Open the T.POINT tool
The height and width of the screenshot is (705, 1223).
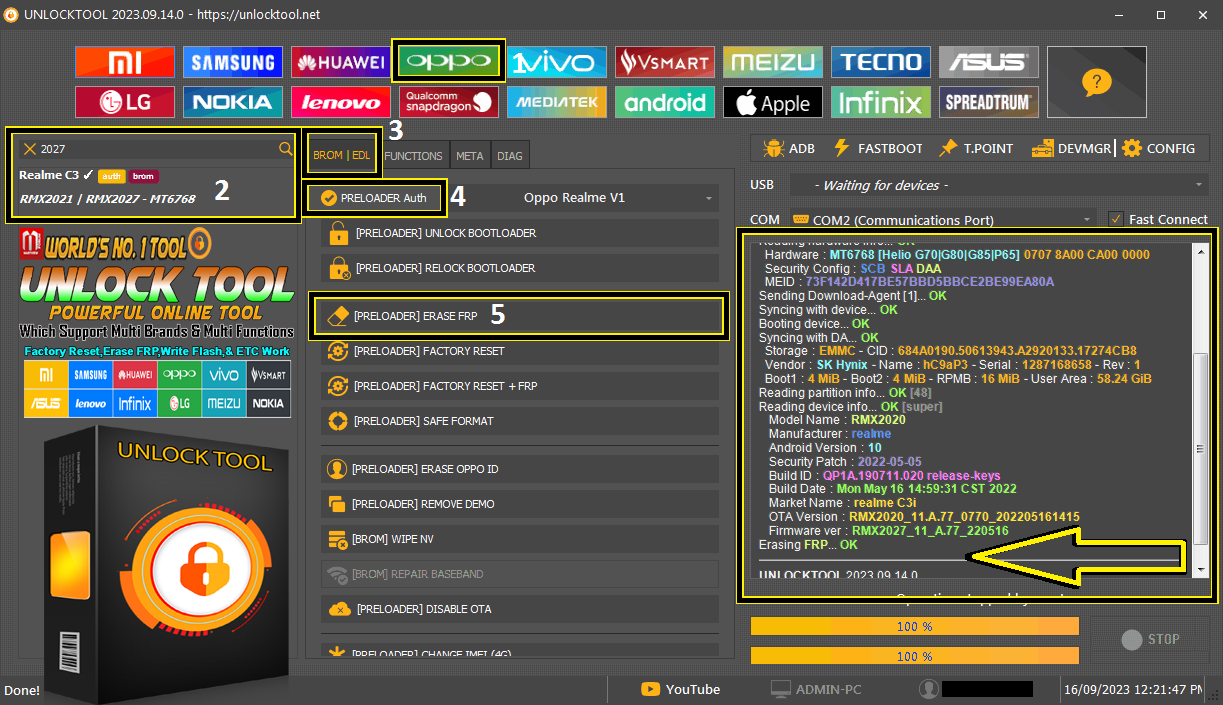pyautogui.click(x=975, y=148)
